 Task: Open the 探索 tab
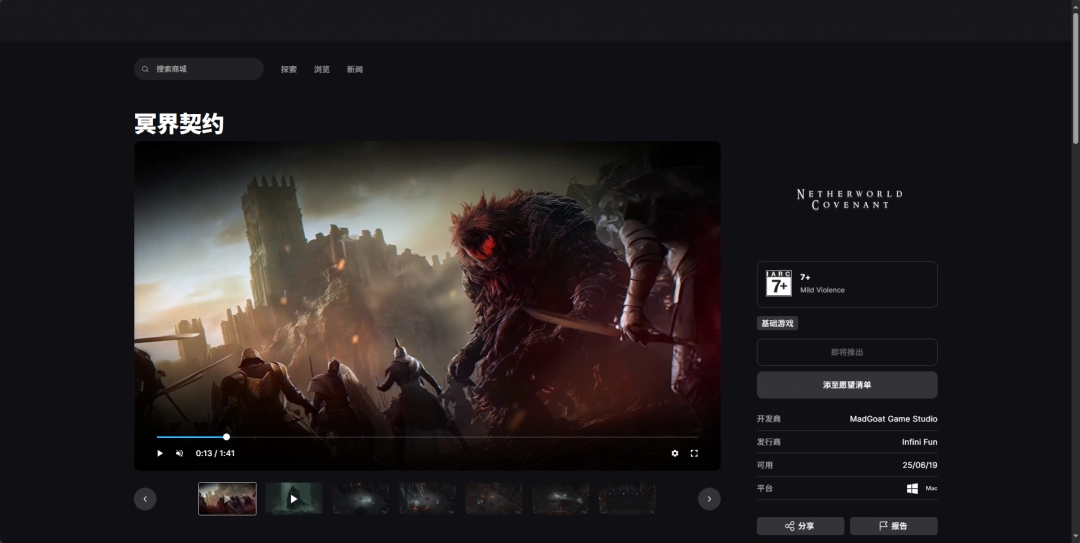289,69
